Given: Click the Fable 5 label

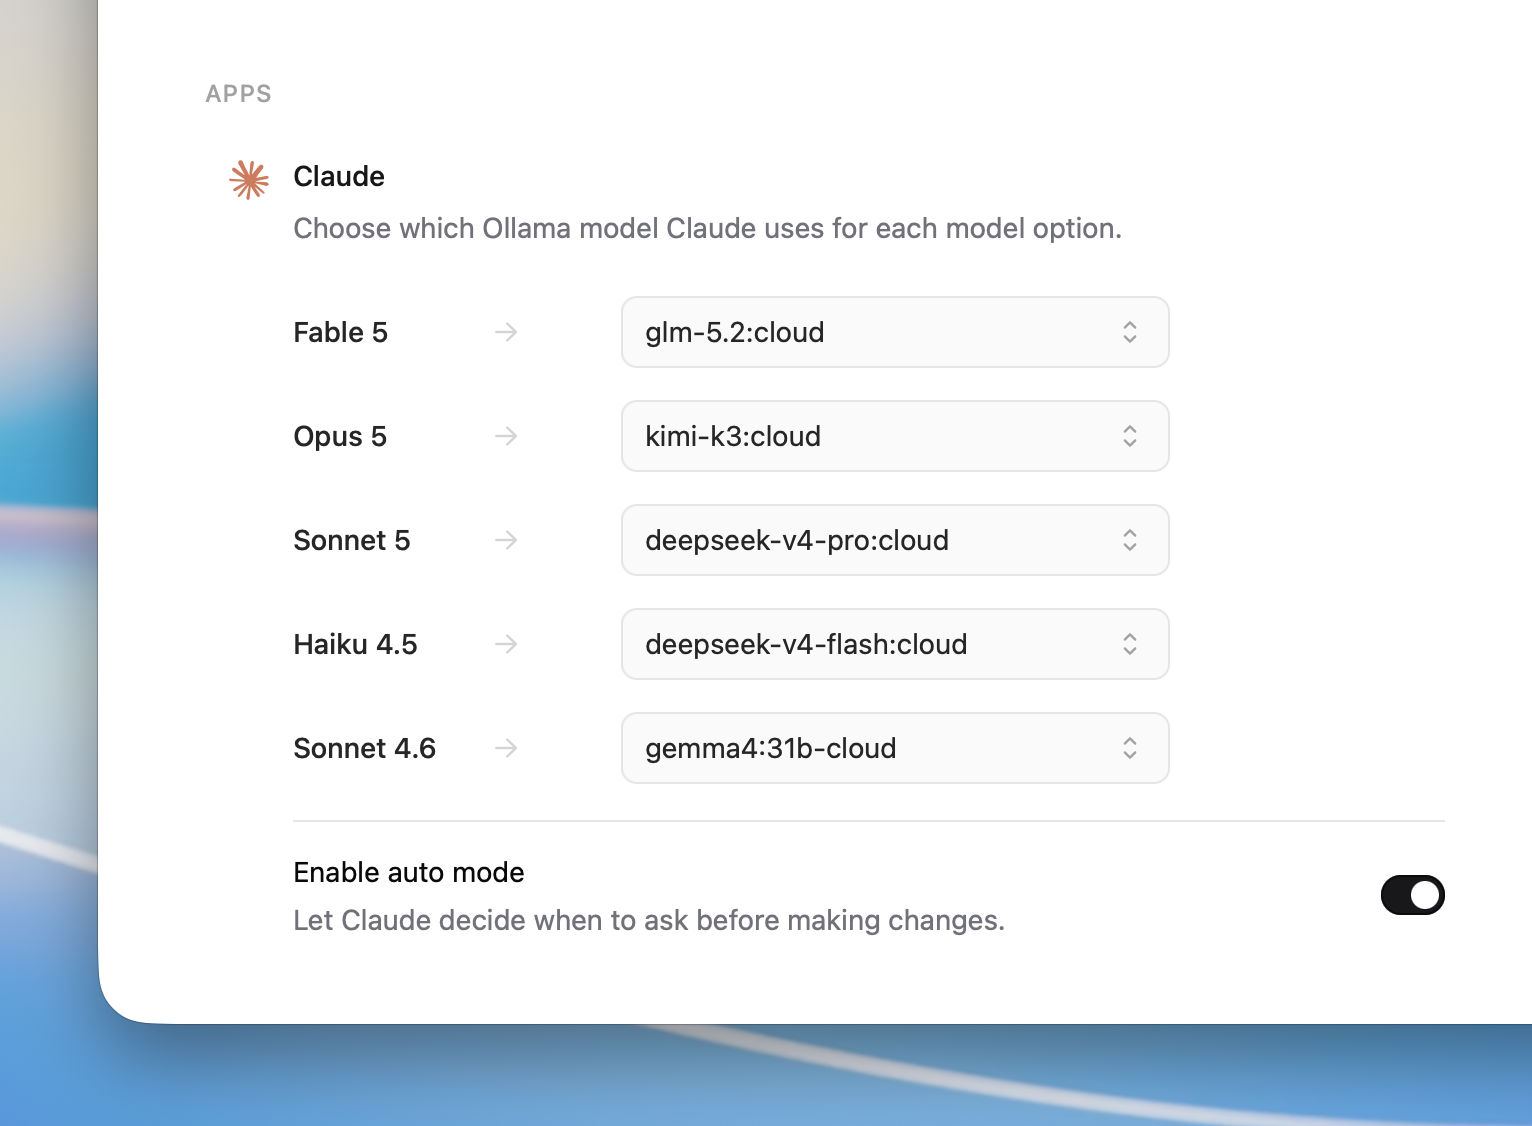Looking at the screenshot, I should coord(340,332).
